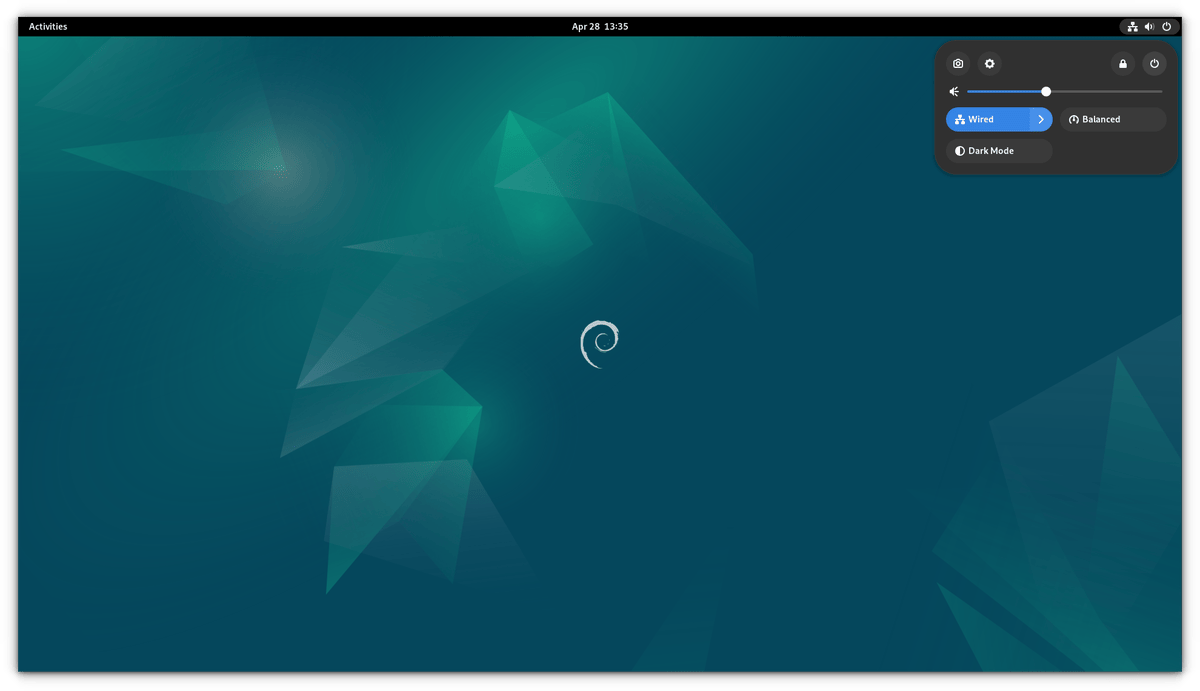Toggle the Wired network connection

pyautogui.click(x=987, y=120)
